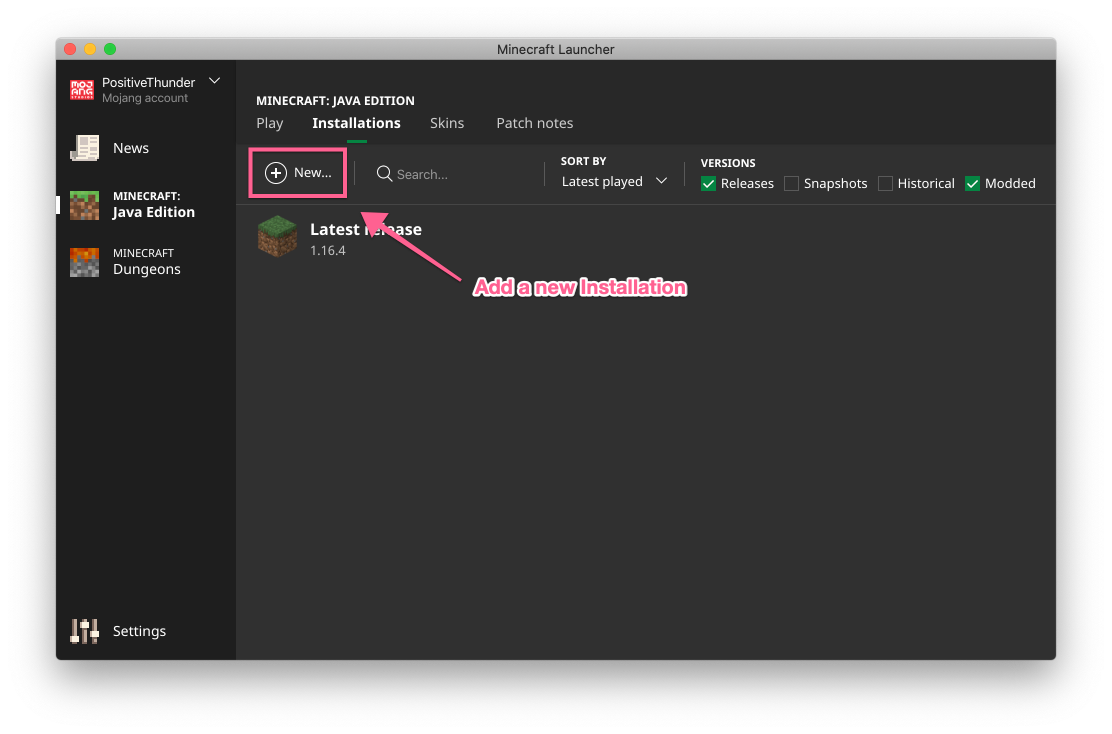1112x734 pixels.
Task: Click the PositiveThunder account name
Action: 148,82
